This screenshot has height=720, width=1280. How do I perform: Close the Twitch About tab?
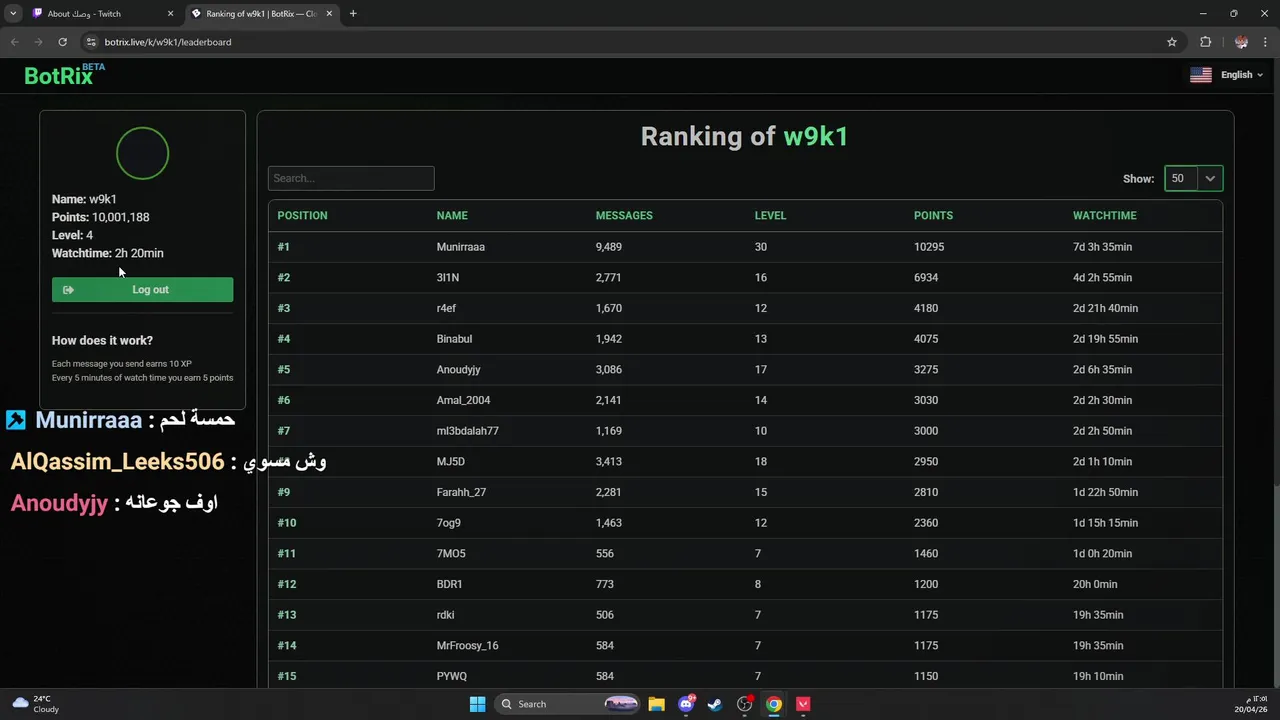[170, 14]
